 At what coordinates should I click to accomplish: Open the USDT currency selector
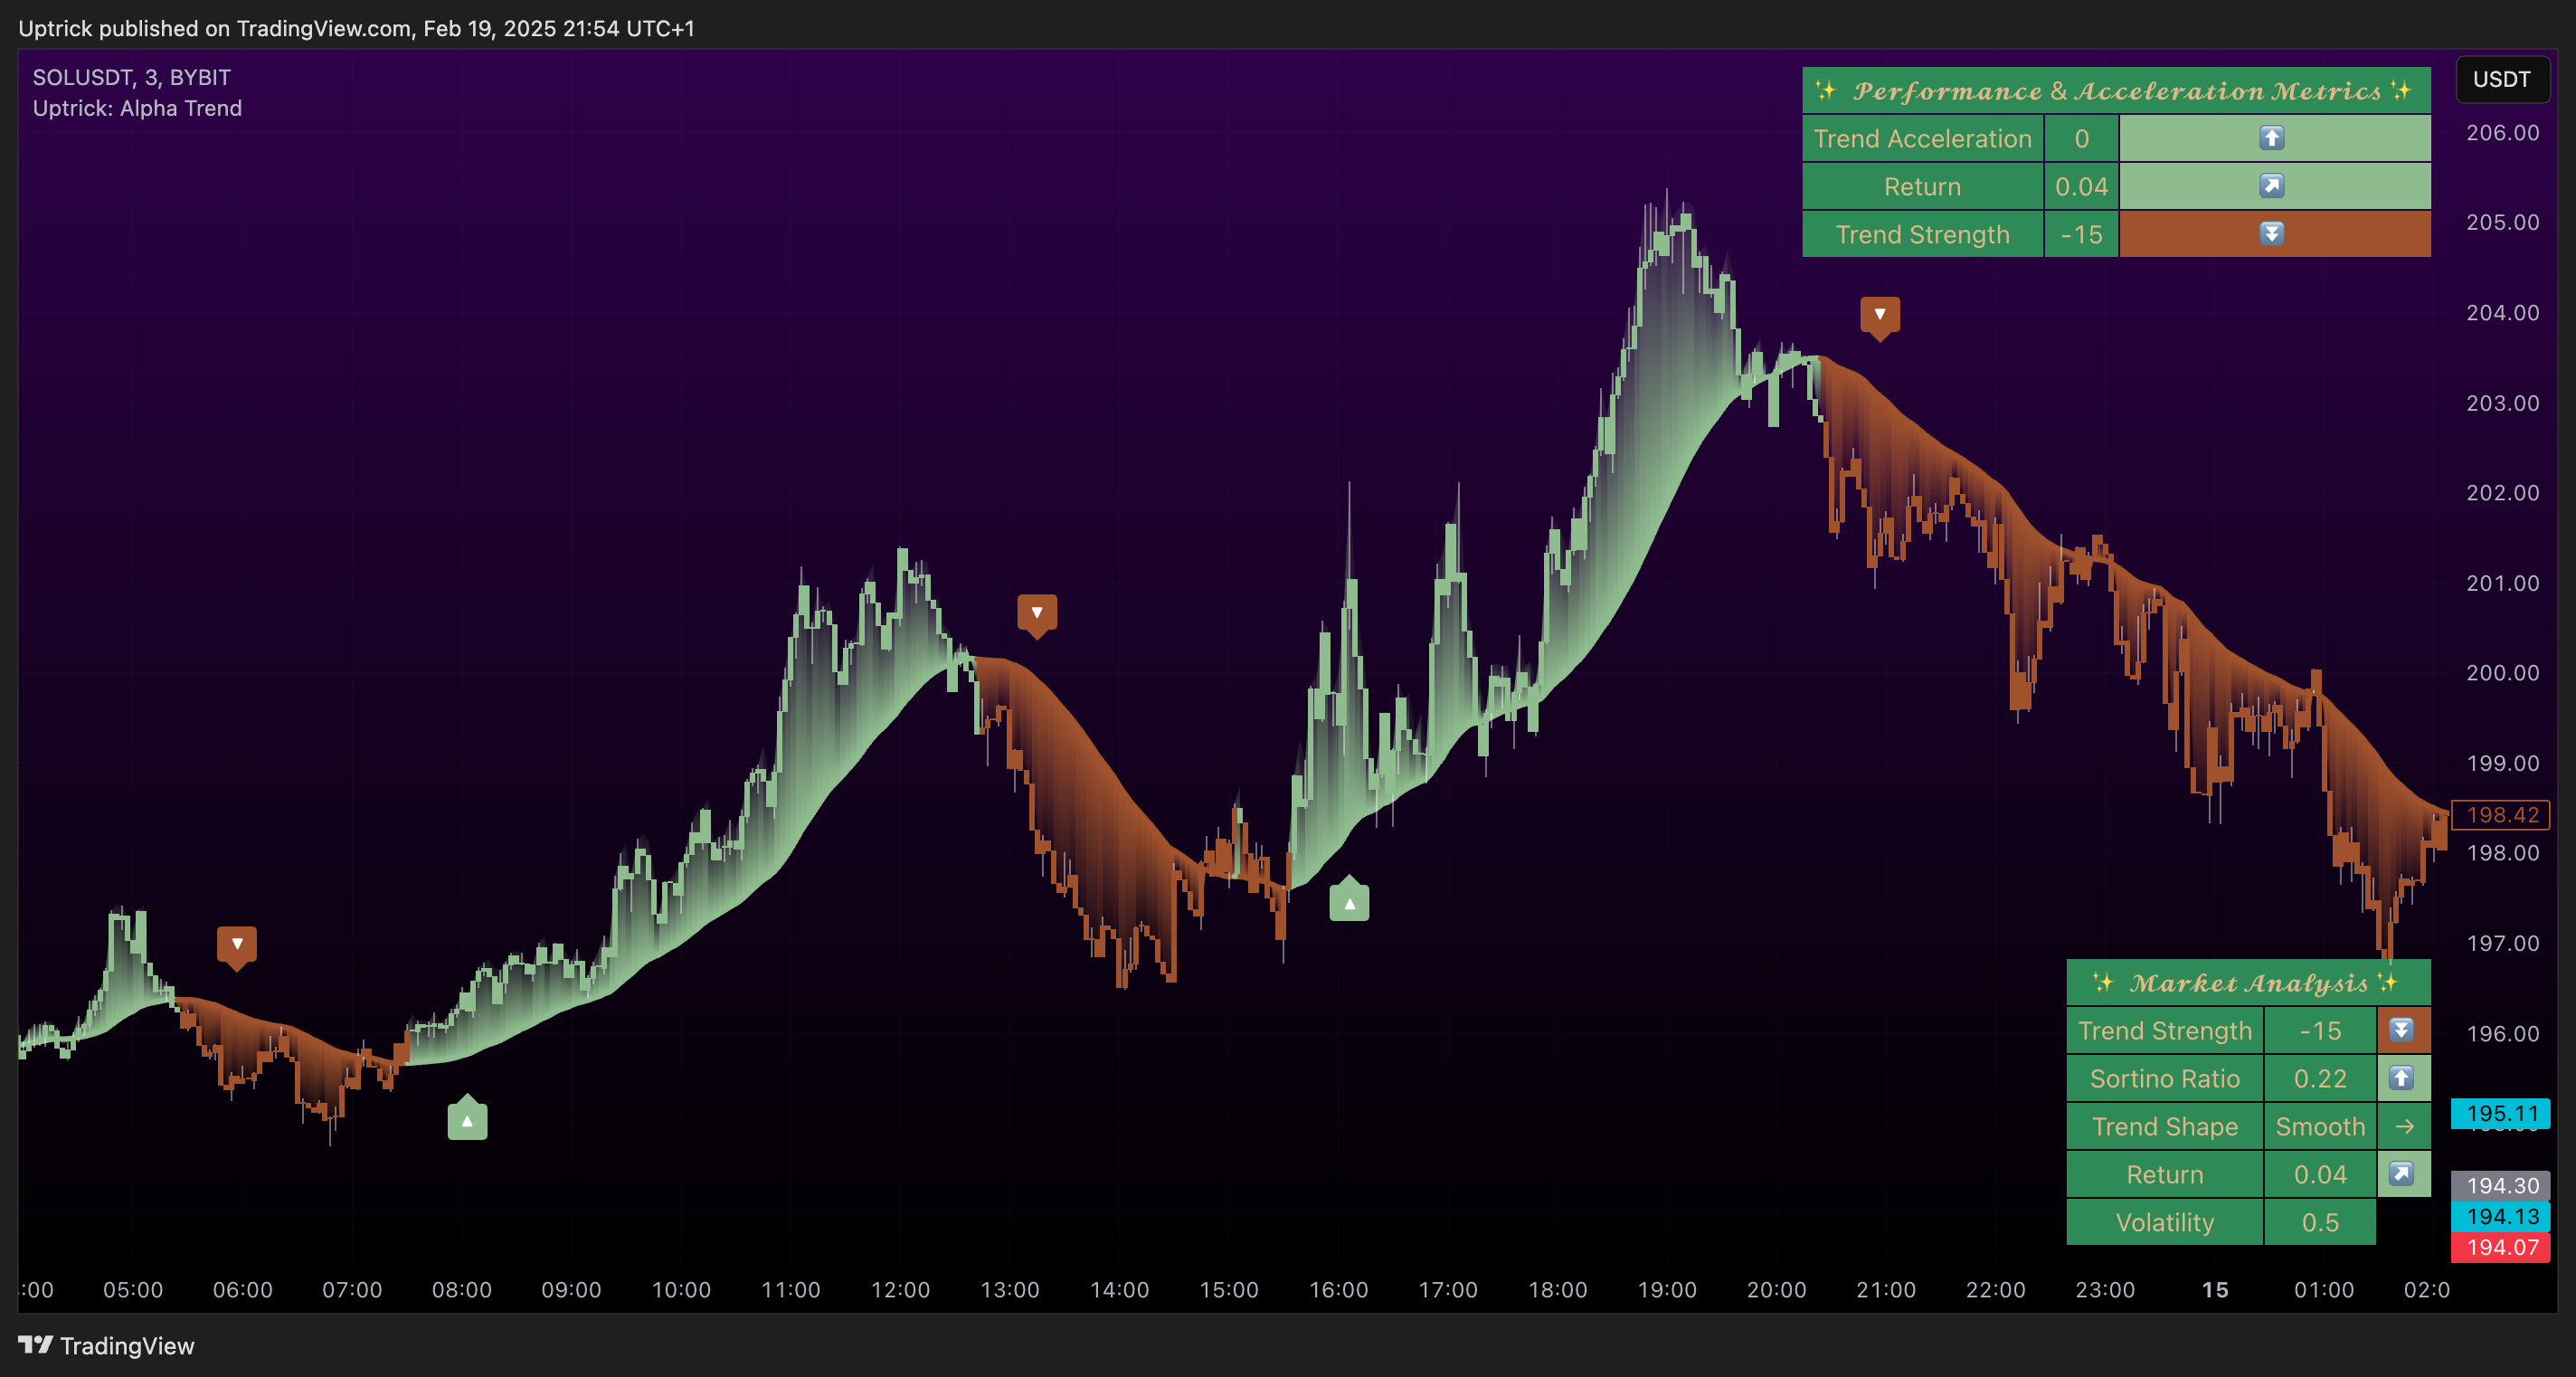click(2502, 79)
